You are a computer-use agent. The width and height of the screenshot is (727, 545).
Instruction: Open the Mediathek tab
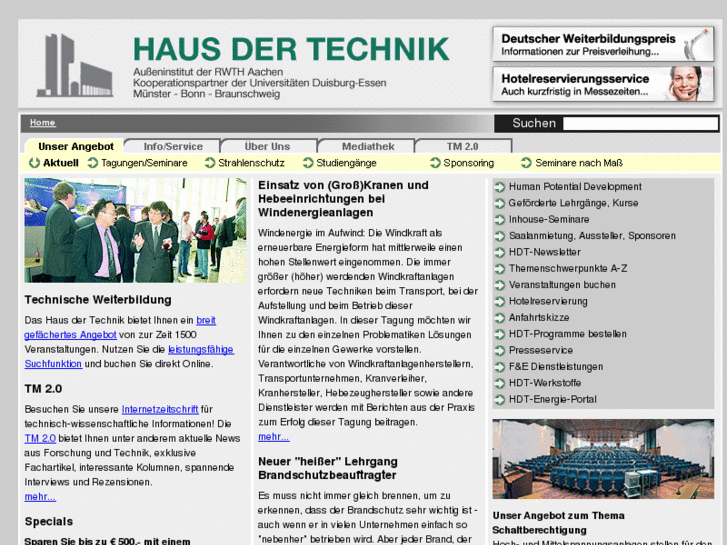pyautogui.click(x=368, y=147)
